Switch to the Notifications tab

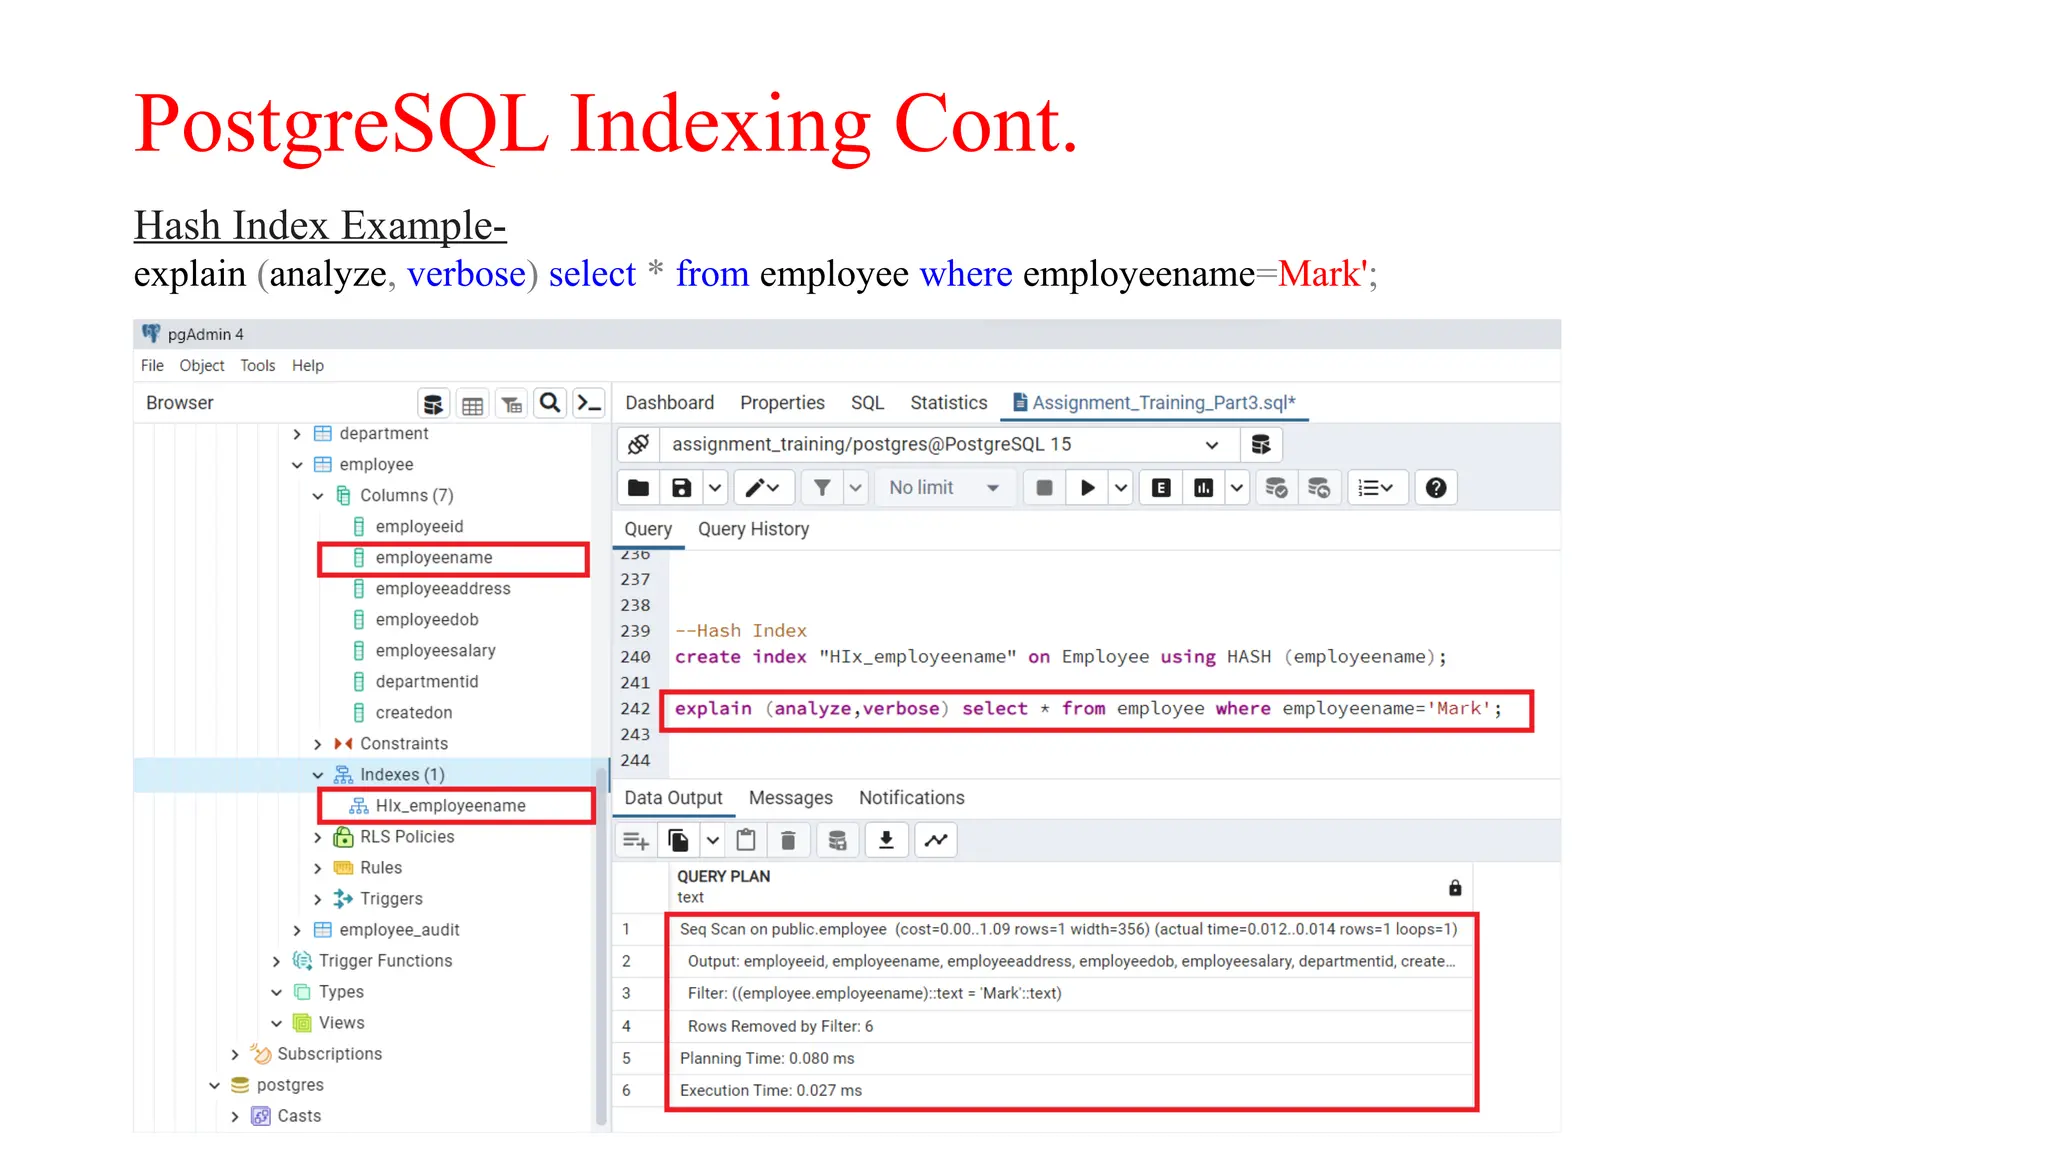click(911, 798)
